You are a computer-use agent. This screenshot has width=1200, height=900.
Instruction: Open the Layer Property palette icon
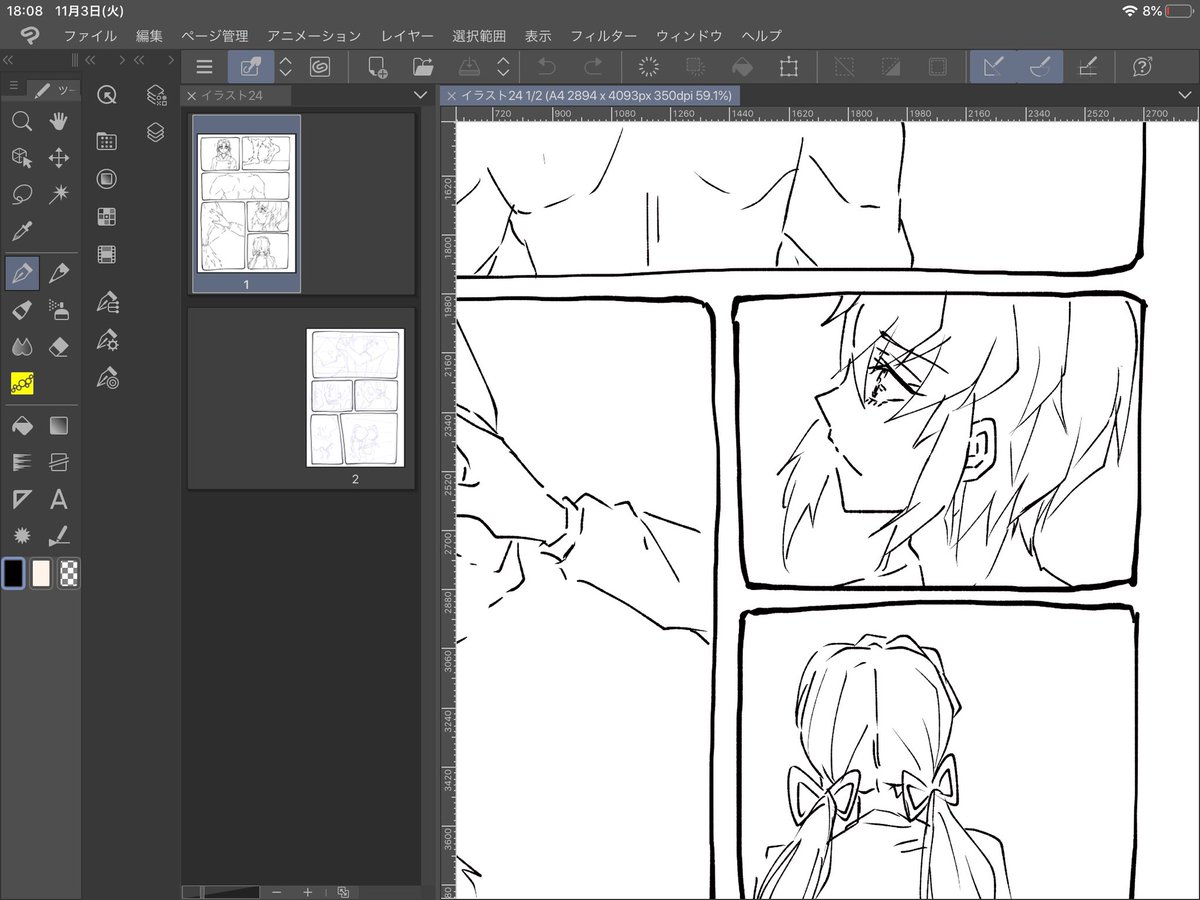[155, 95]
